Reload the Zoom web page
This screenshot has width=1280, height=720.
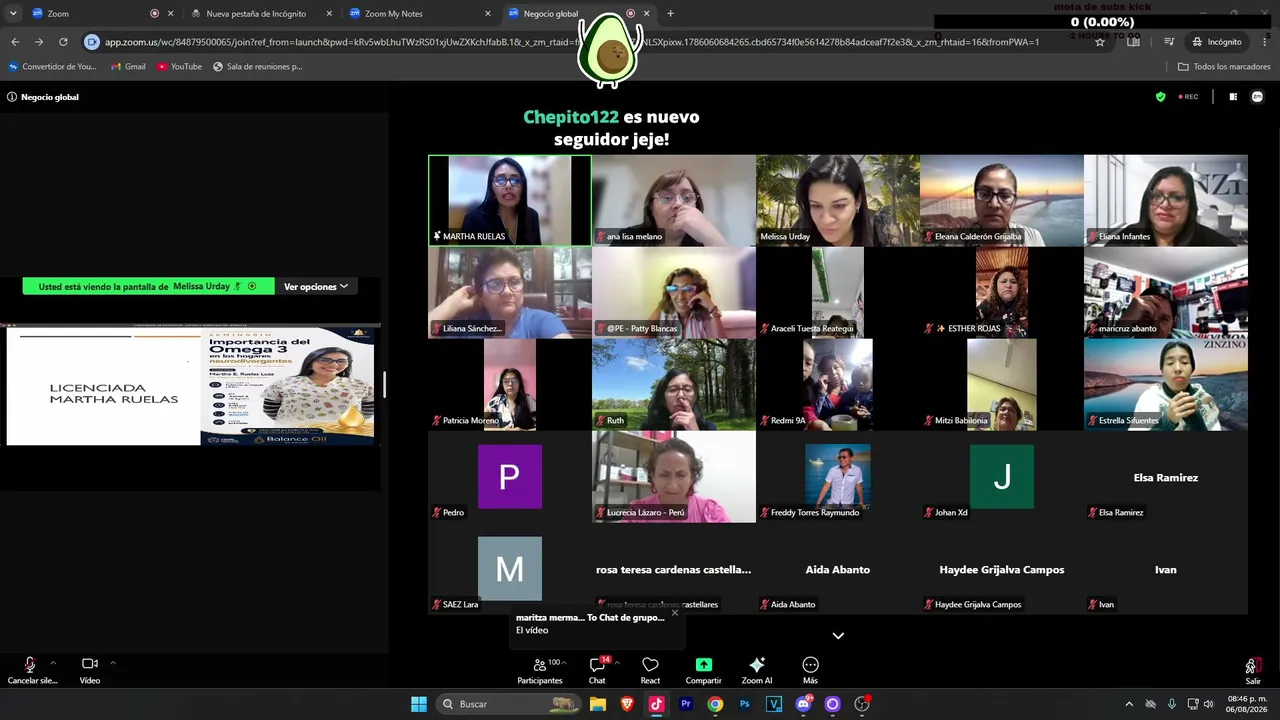63,42
